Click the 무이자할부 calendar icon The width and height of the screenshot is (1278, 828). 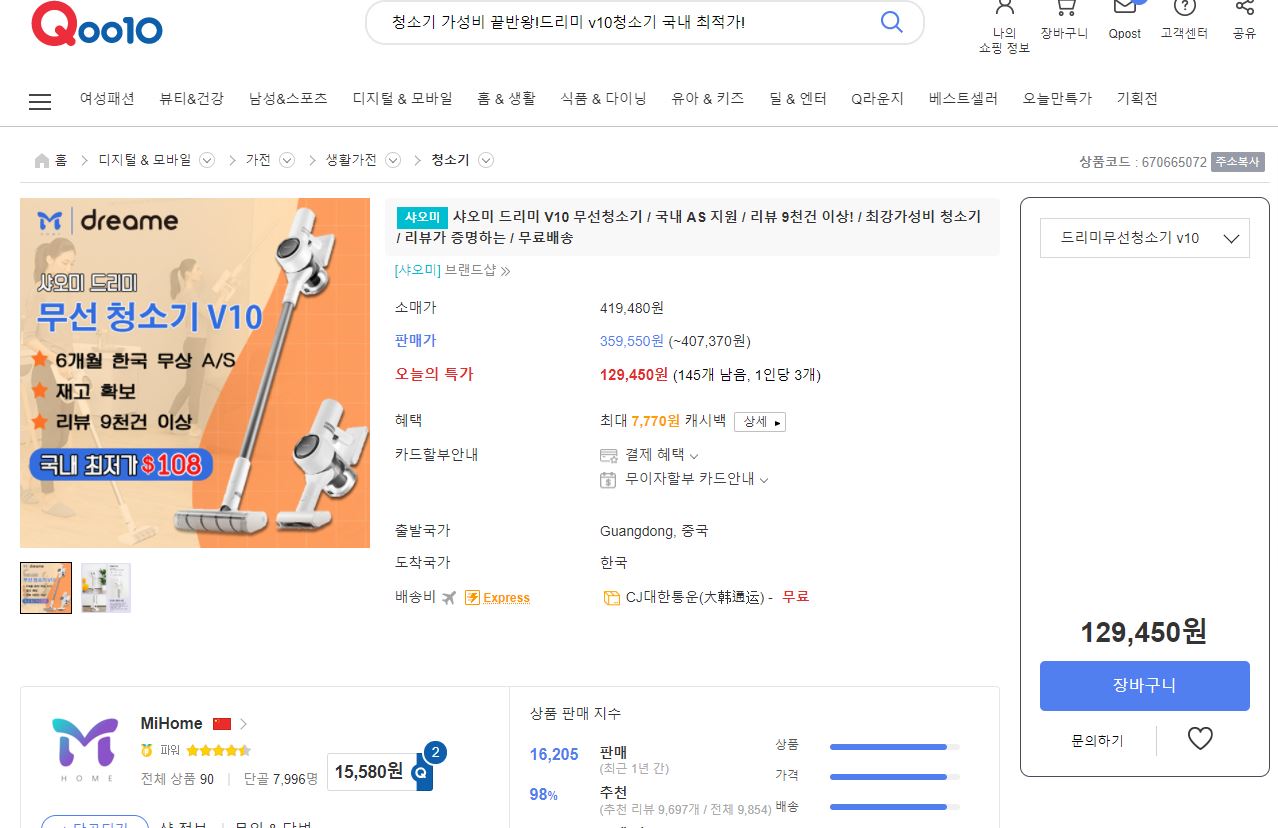click(608, 480)
